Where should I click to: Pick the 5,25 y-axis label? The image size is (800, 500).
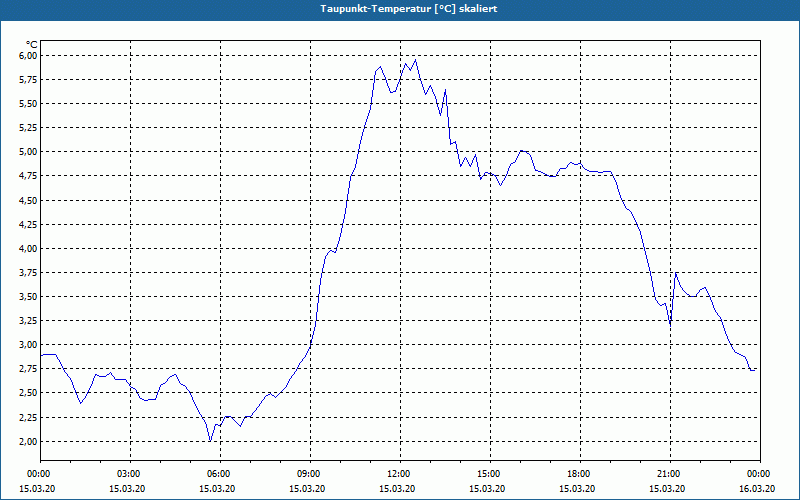click(x=28, y=128)
